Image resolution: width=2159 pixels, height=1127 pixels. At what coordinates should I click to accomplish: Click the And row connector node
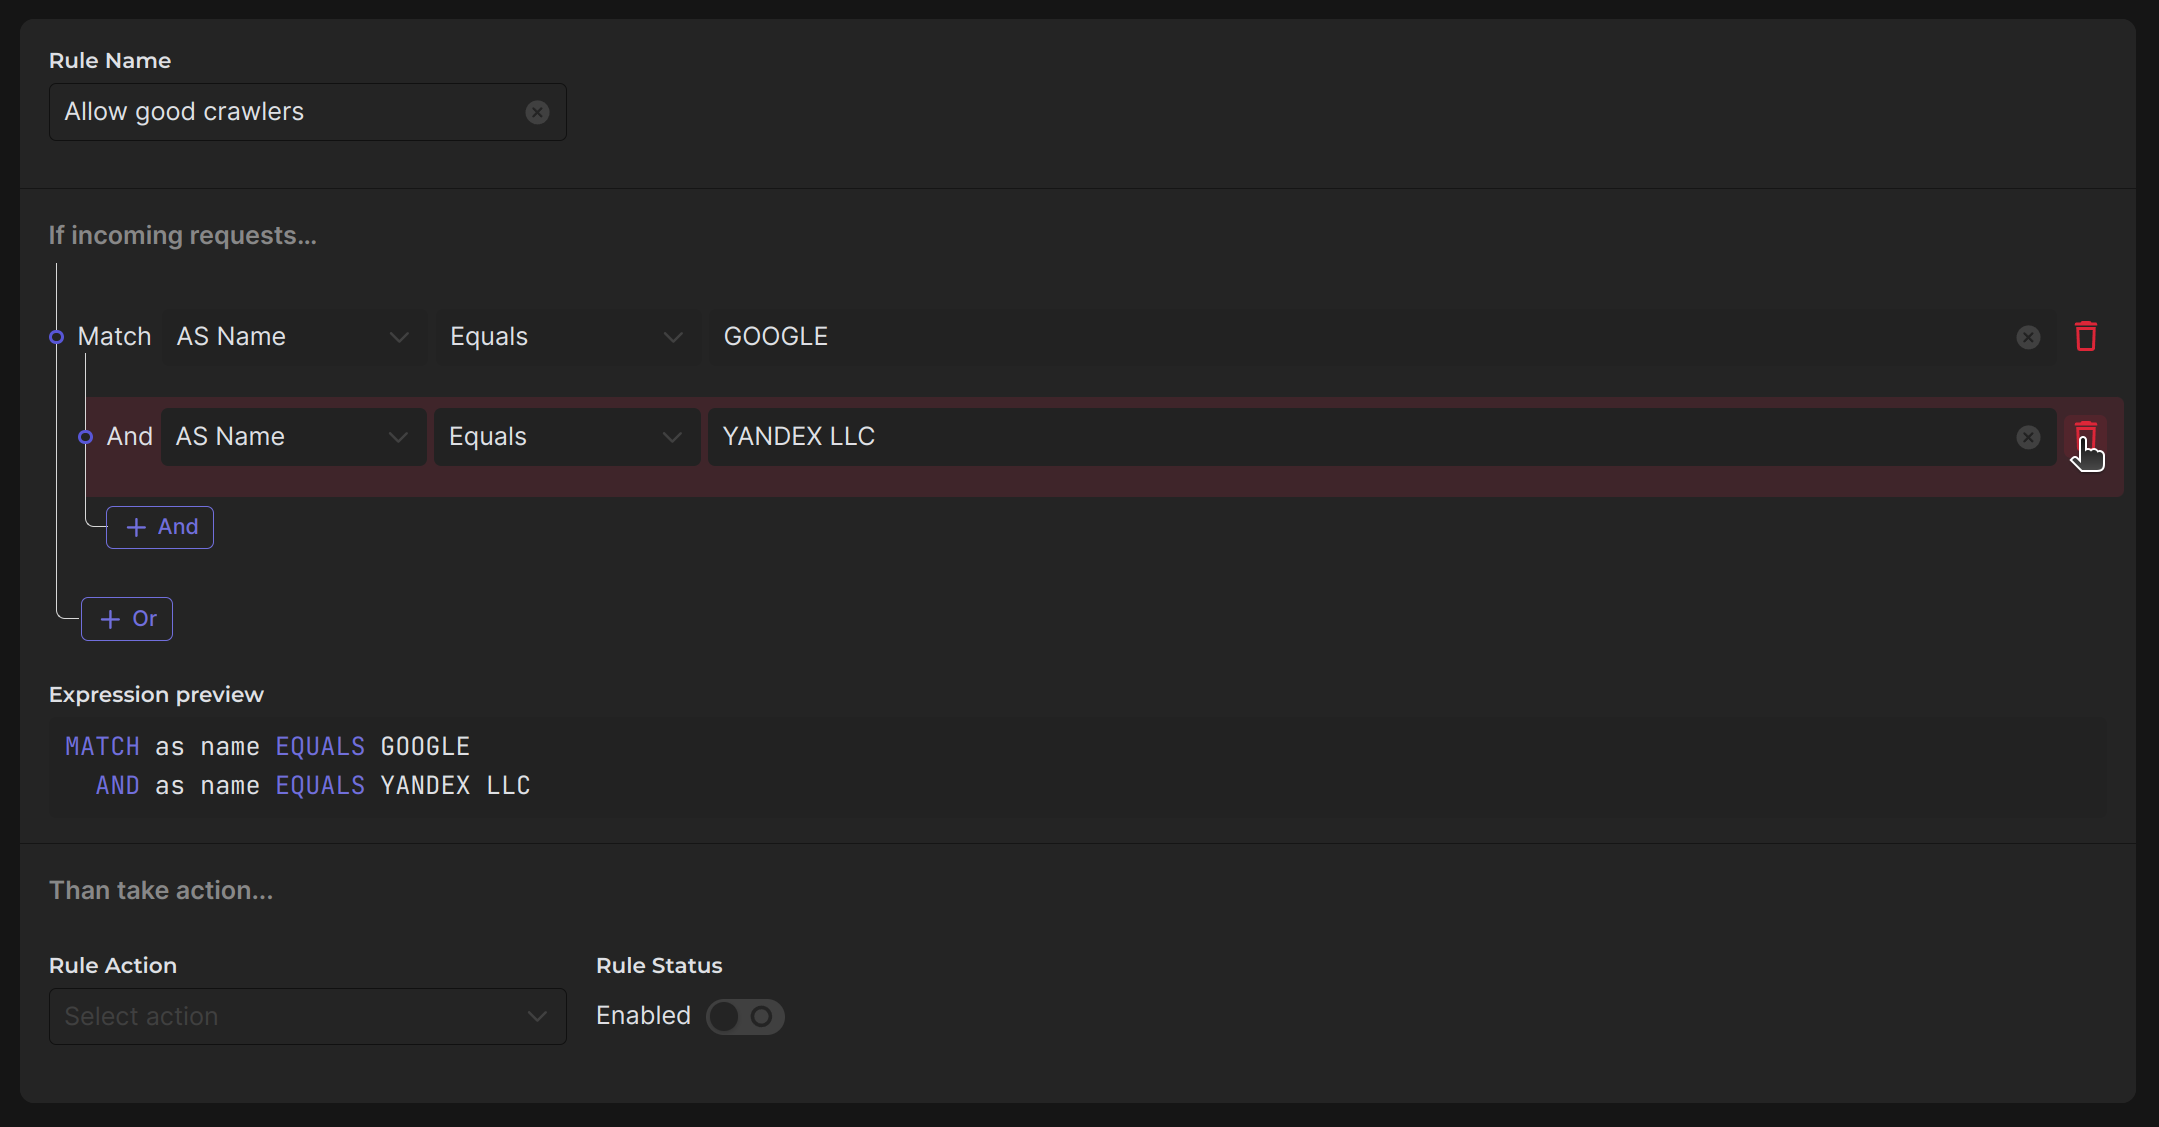[86, 437]
